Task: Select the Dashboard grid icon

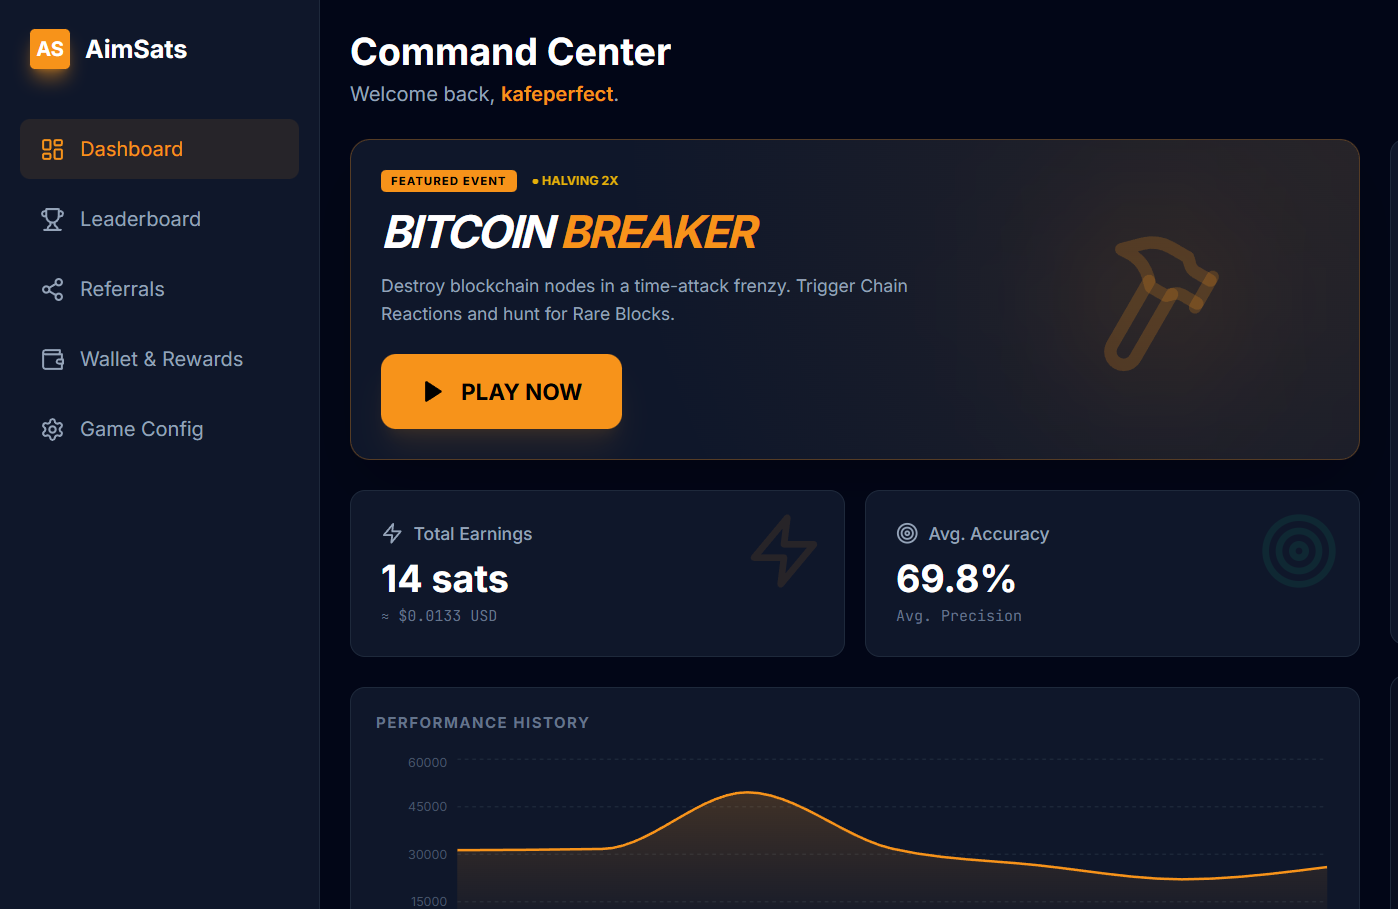Action: (52, 148)
